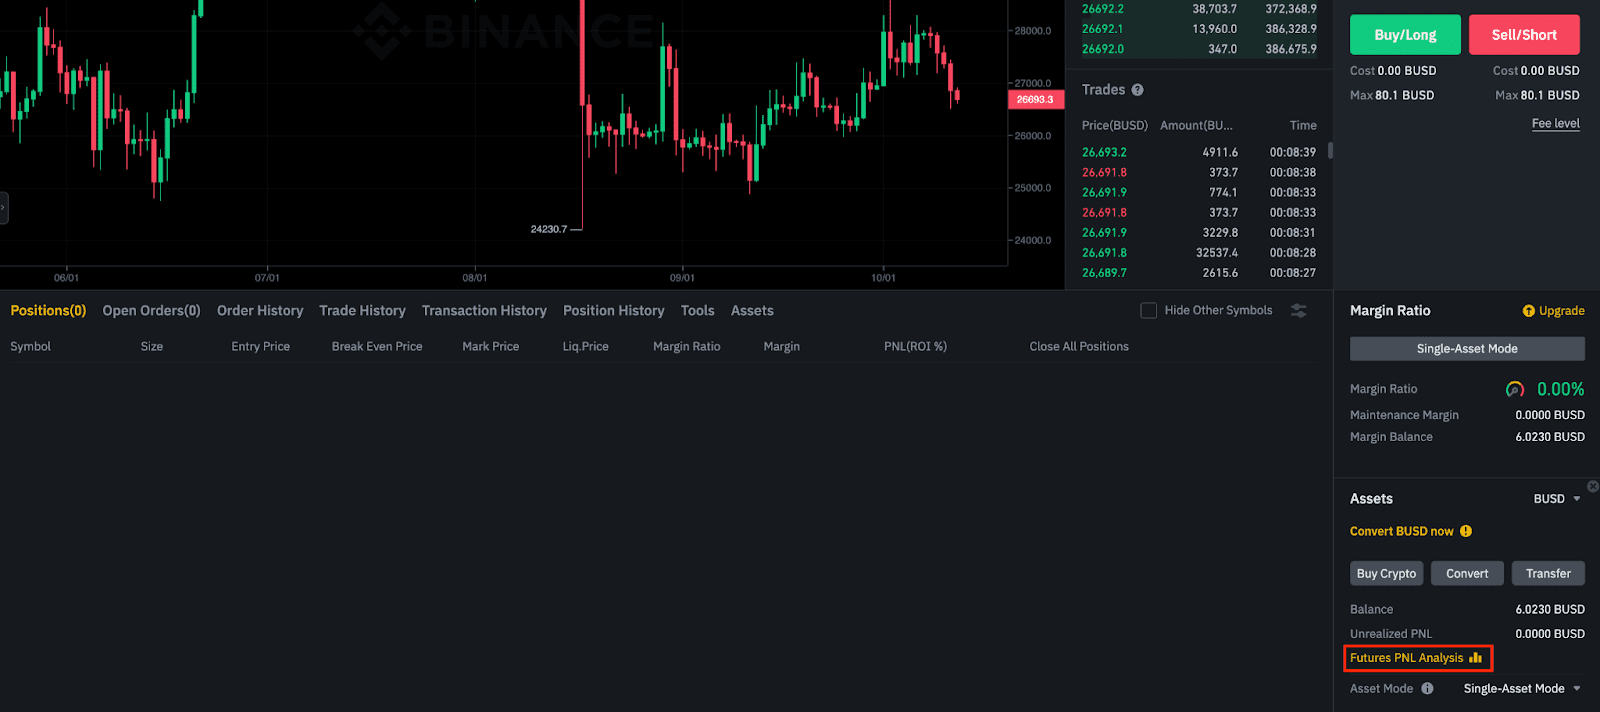Open the Single-Asset Mode dropdown at bottom
The height and width of the screenshot is (712, 1600).
pos(1522,688)
